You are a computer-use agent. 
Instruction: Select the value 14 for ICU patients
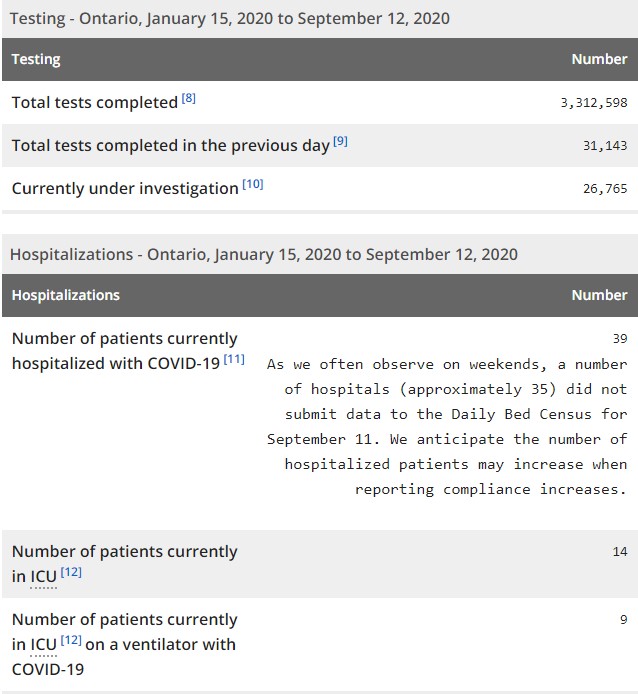619,552
